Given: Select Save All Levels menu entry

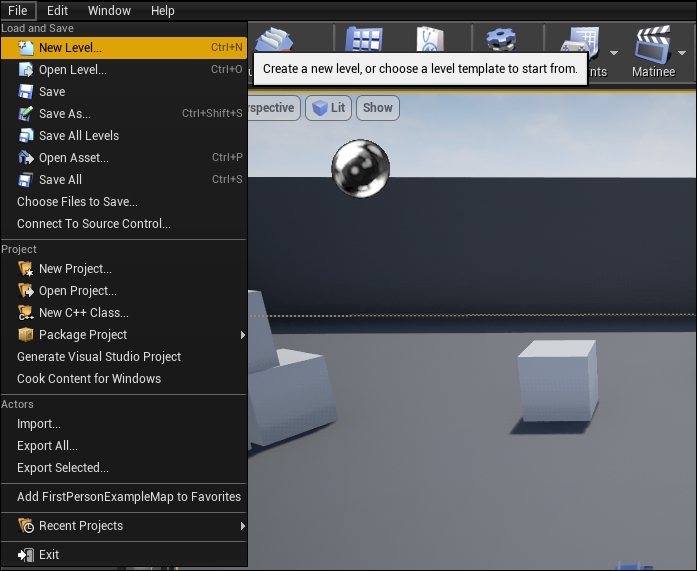Looking at the screenshot, I should 78,136.
